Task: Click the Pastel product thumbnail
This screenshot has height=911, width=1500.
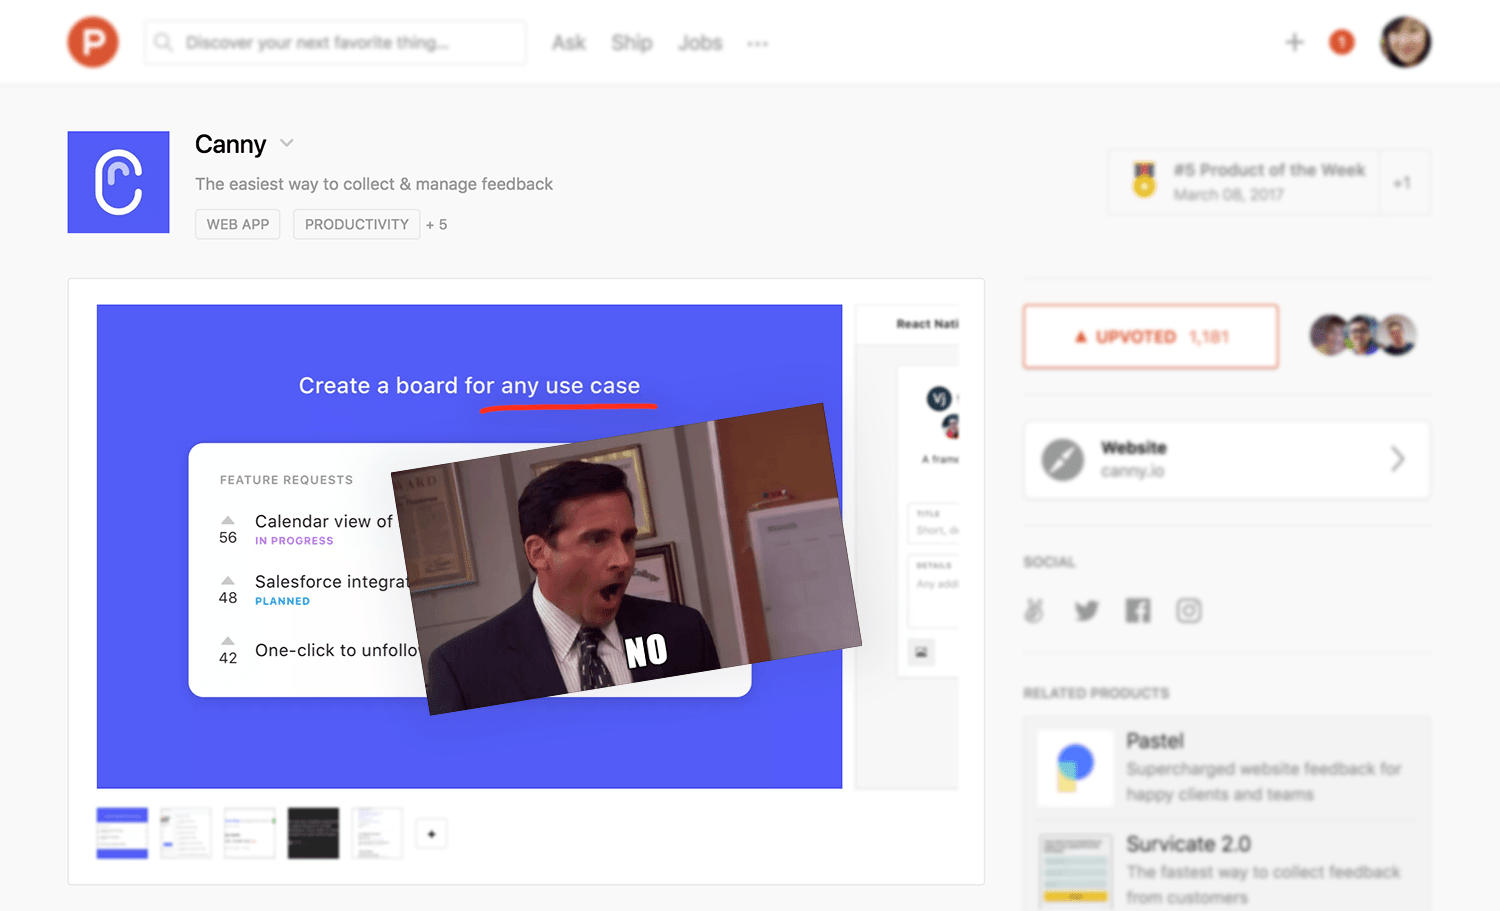Action: pyautogui.click(x=1075, y=768)
